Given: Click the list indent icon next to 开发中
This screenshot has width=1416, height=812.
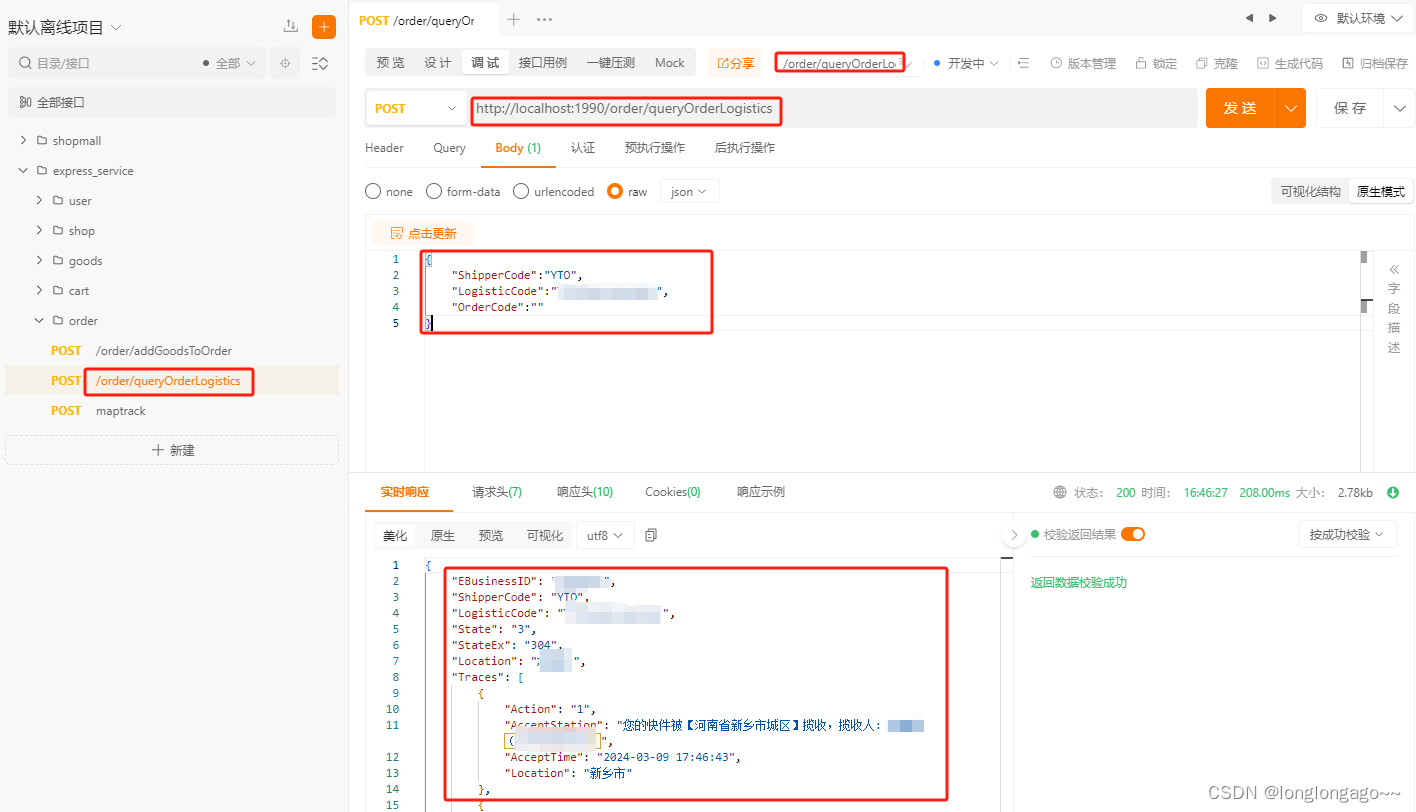Looking at the screenshot, I should point(1024,63).
